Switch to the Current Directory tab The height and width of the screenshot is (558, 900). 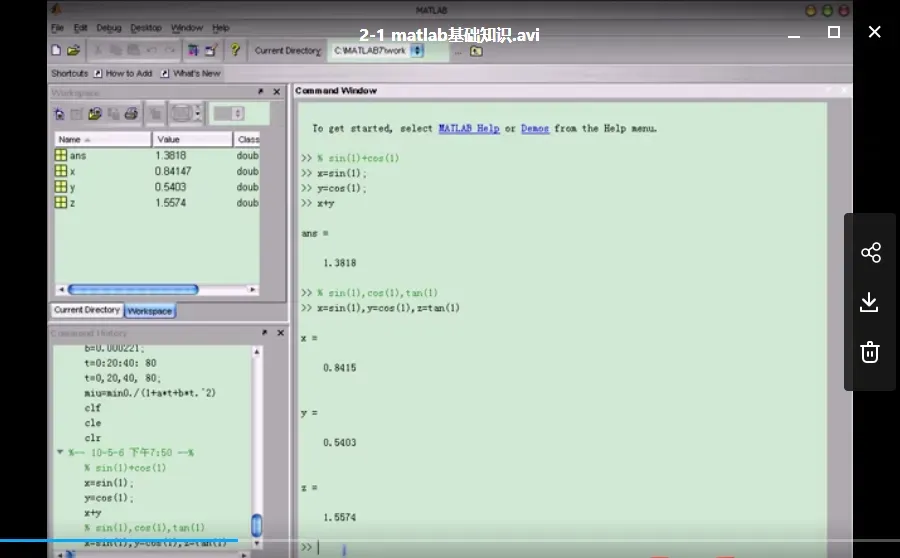tap(87, 310)
